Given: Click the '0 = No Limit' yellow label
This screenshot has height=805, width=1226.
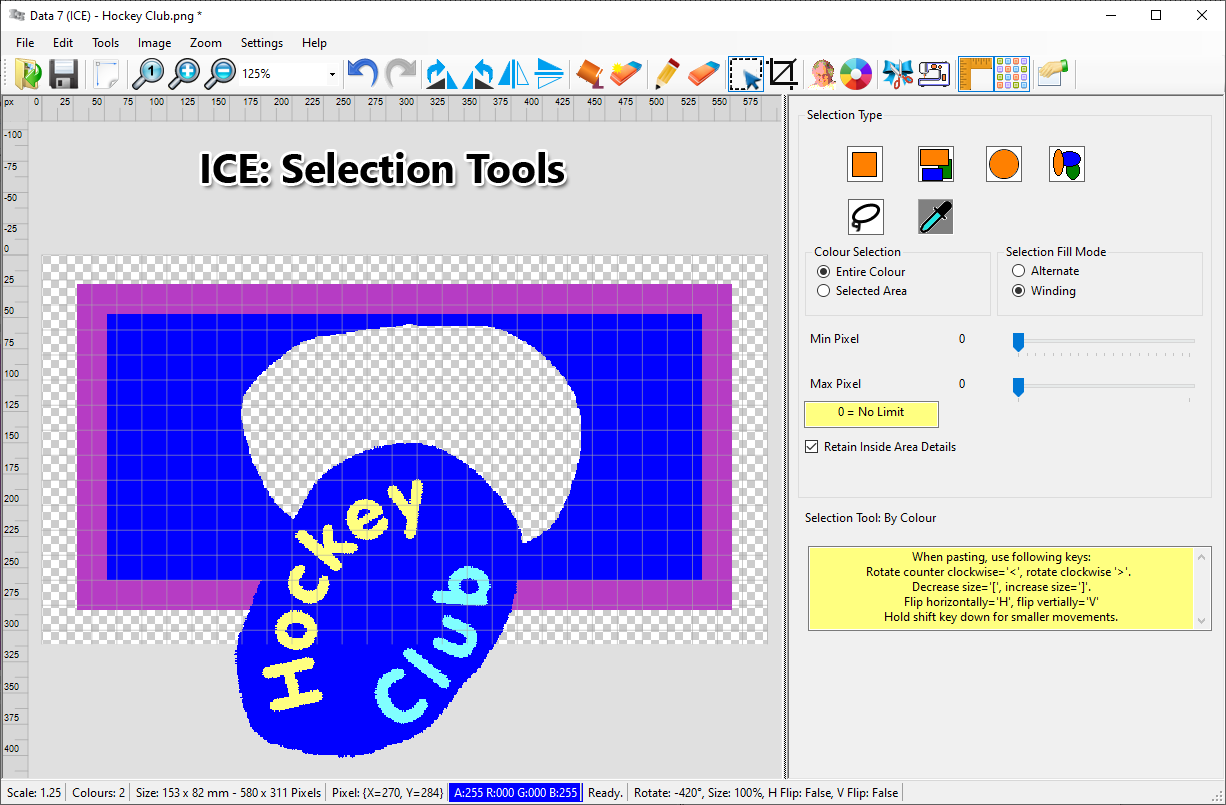Looking at the screenshot, I should click(x=871, y=413).
